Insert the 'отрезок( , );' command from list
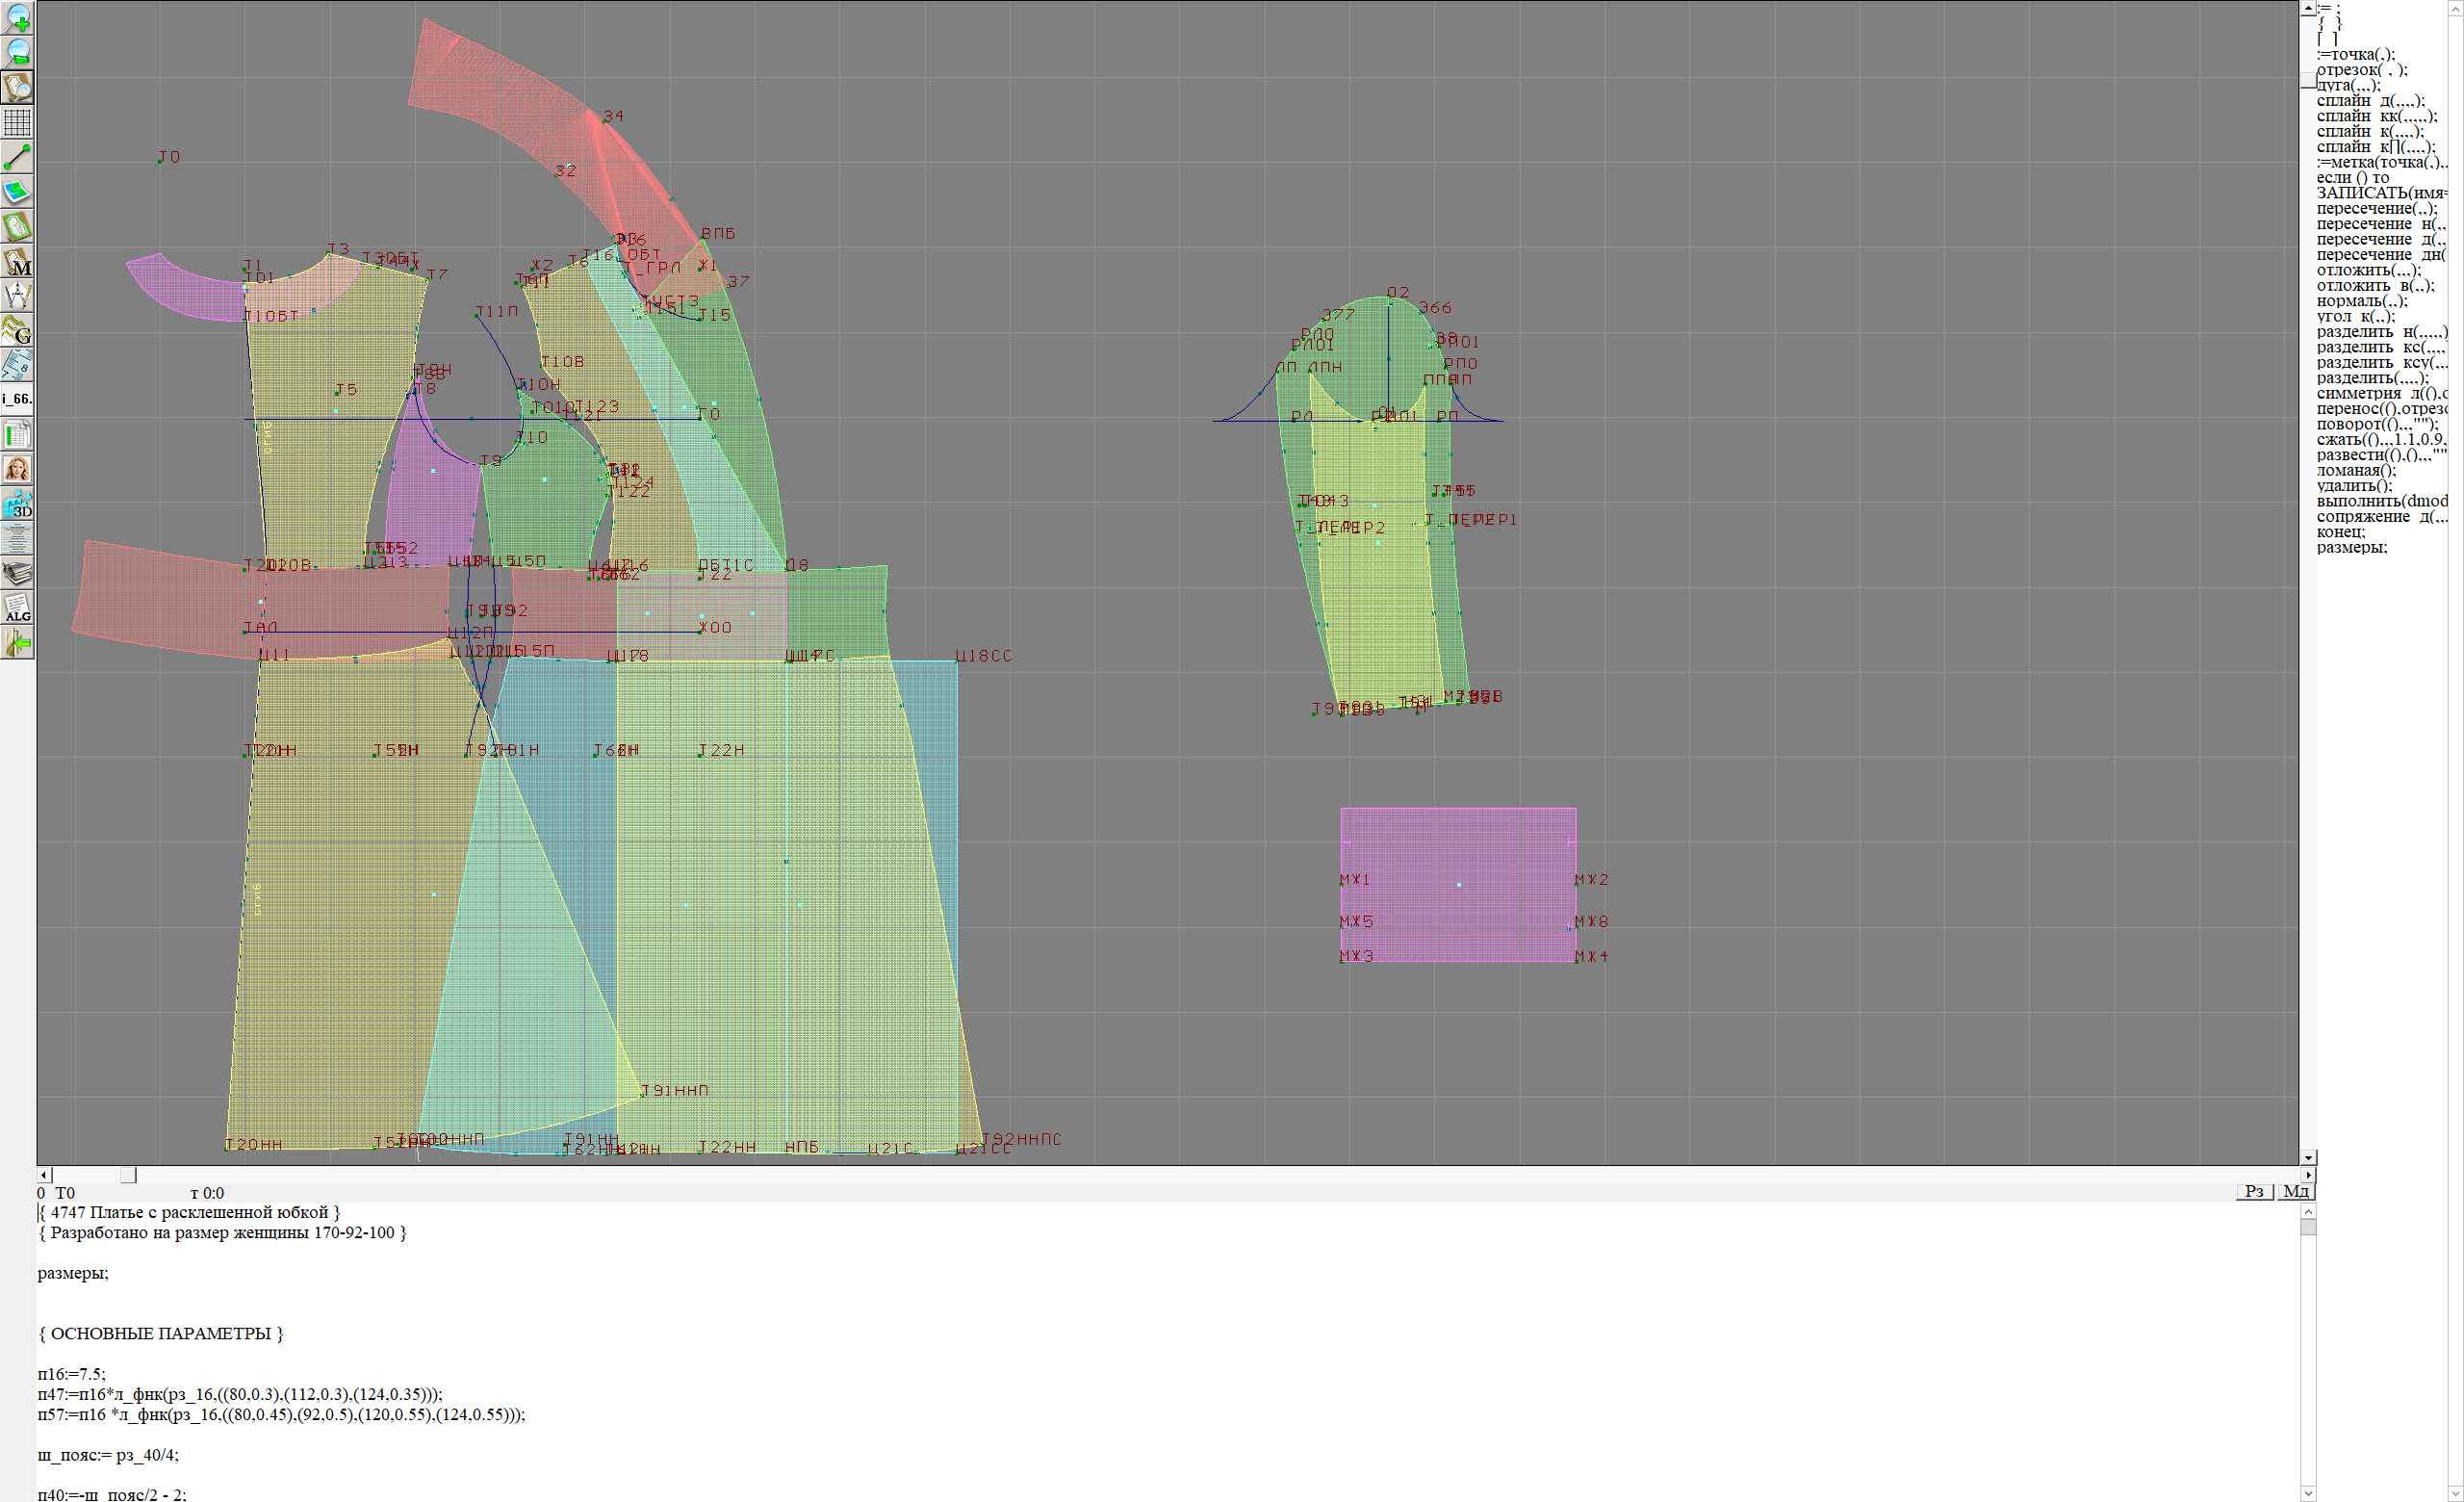2464x1502 pixels. tap(2362, 70)
